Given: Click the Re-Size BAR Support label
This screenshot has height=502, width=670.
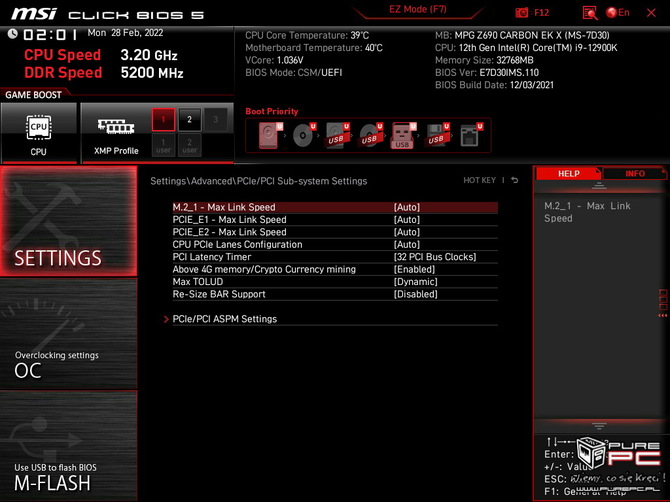Looking at the screenshot, I should click(x=219, y=294).
